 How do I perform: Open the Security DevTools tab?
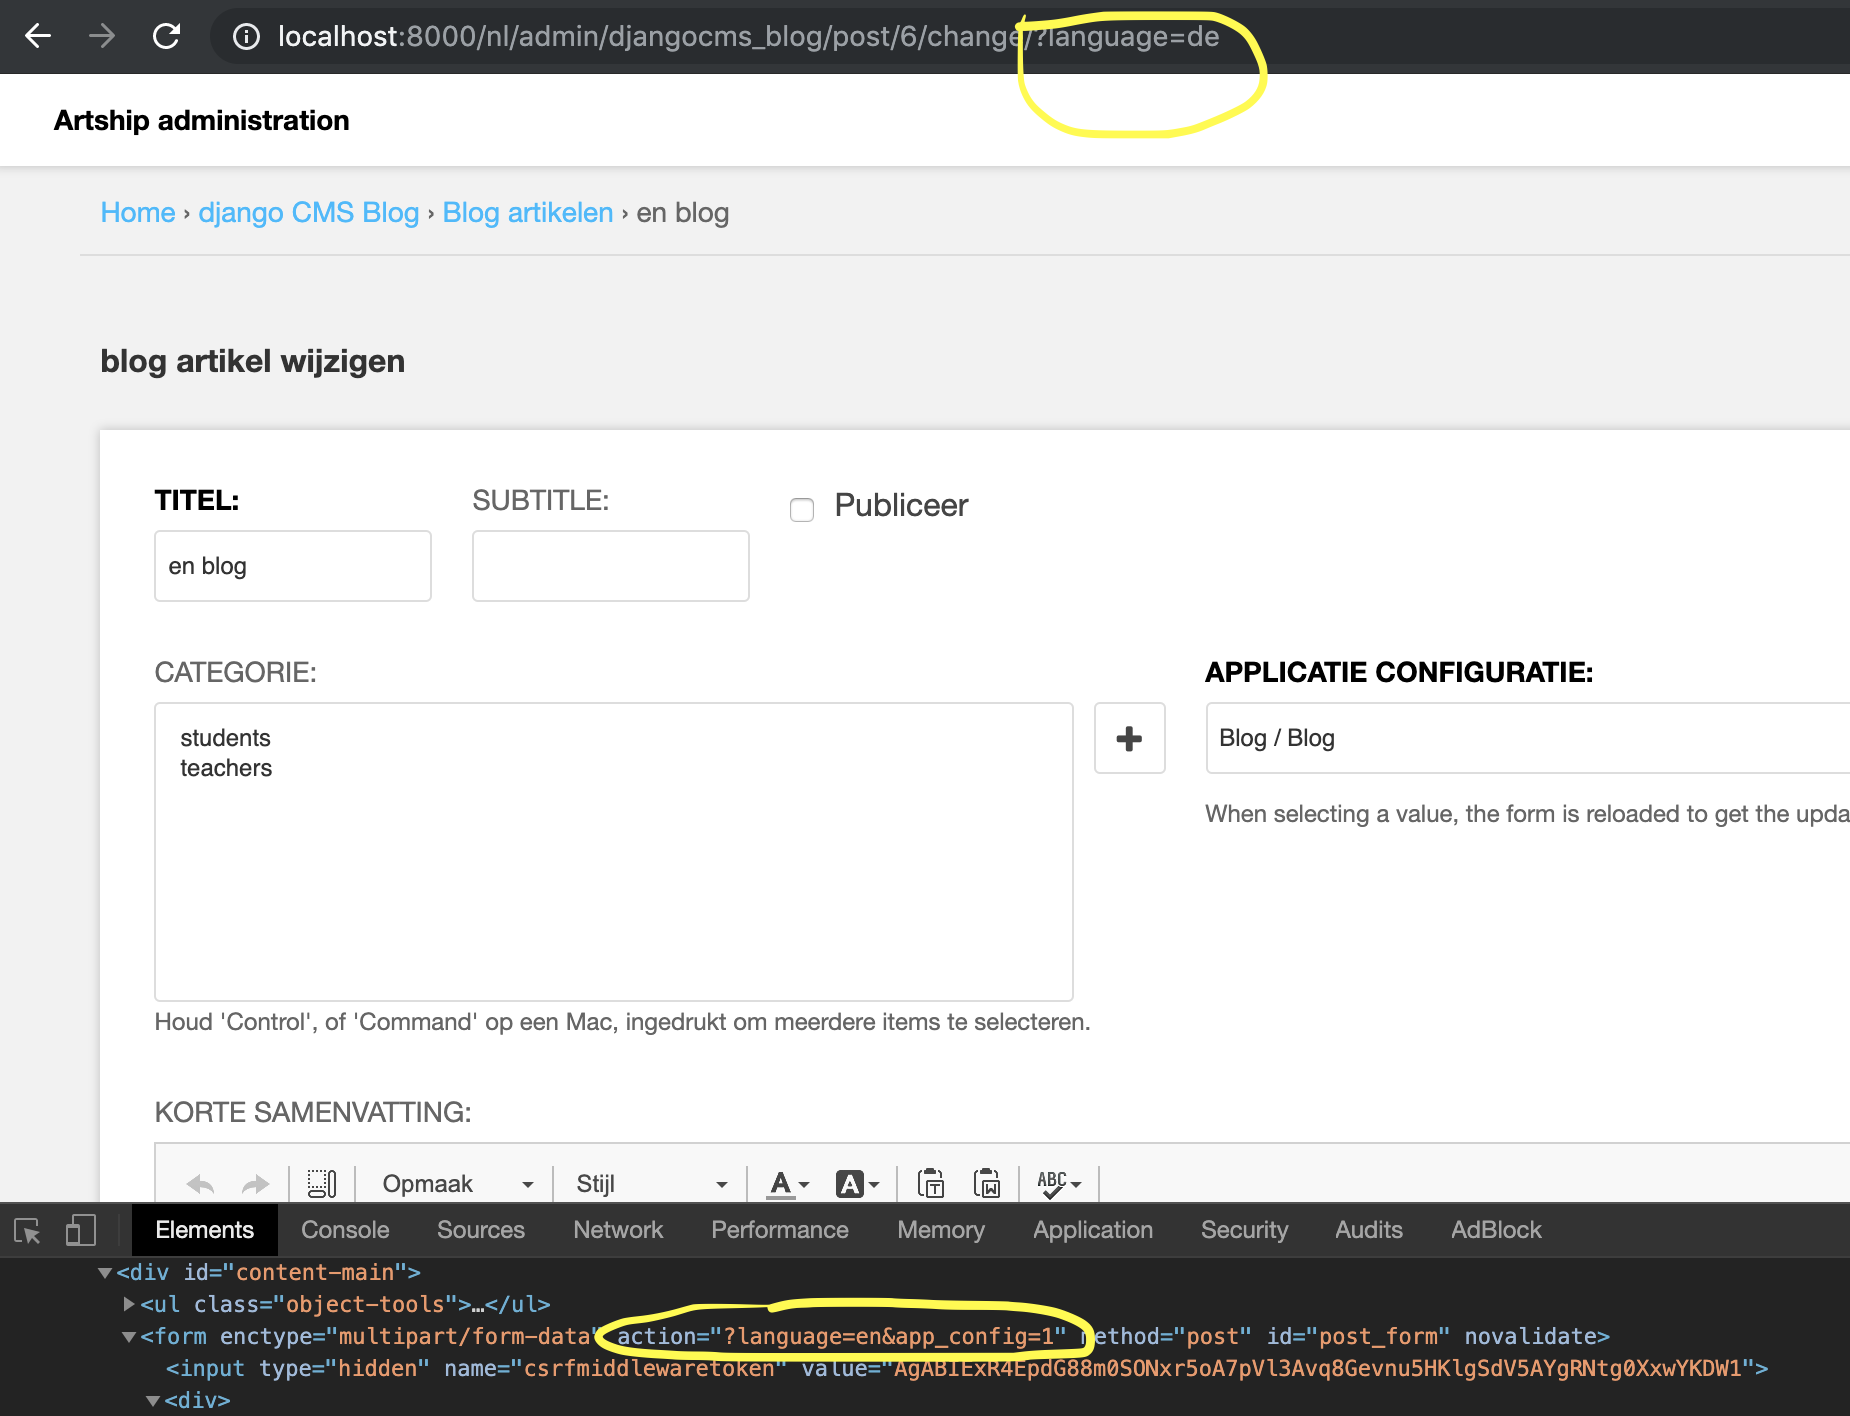(1244, 1230)
